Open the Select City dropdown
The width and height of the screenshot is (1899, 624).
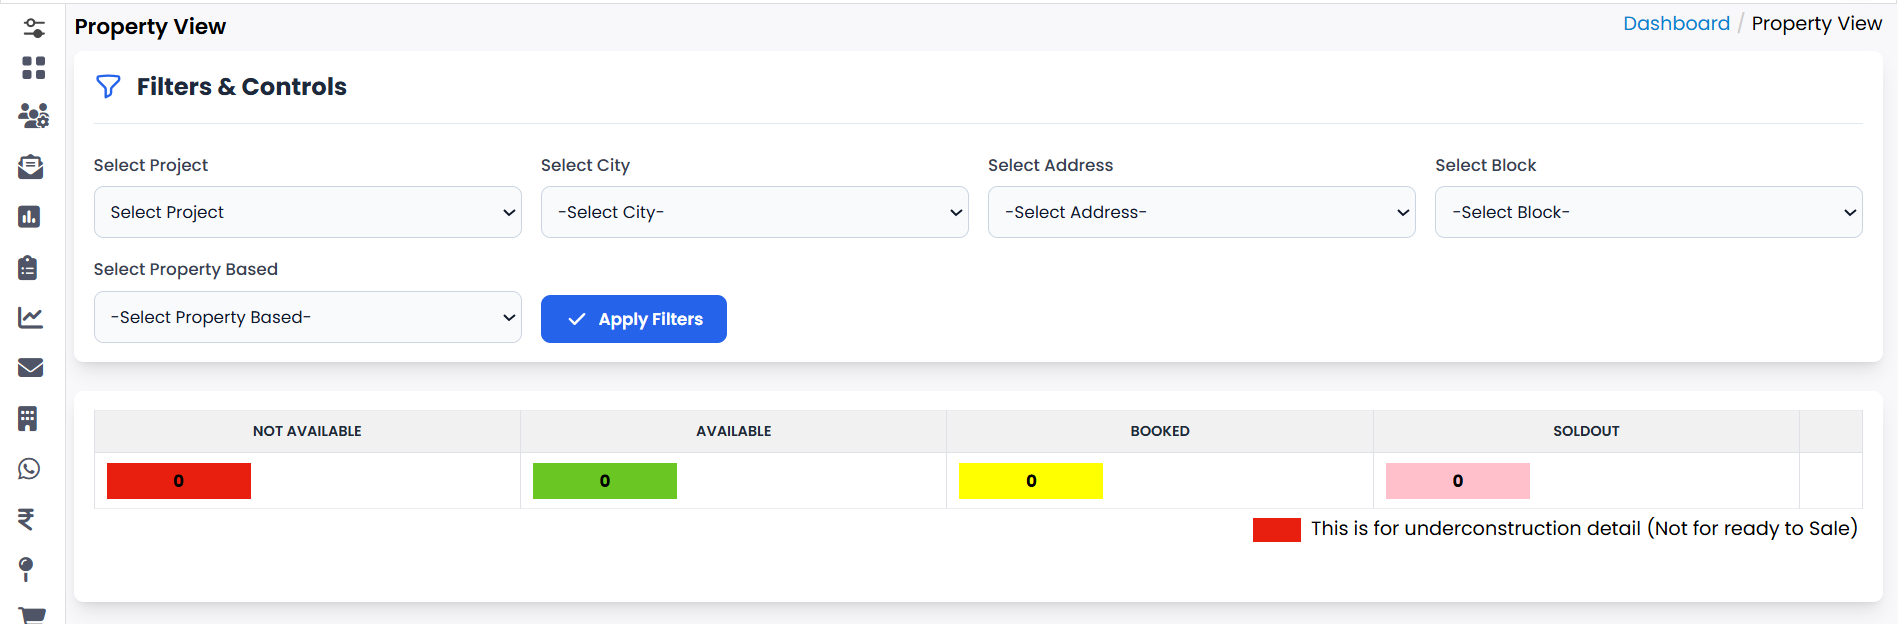pos(754,212)
